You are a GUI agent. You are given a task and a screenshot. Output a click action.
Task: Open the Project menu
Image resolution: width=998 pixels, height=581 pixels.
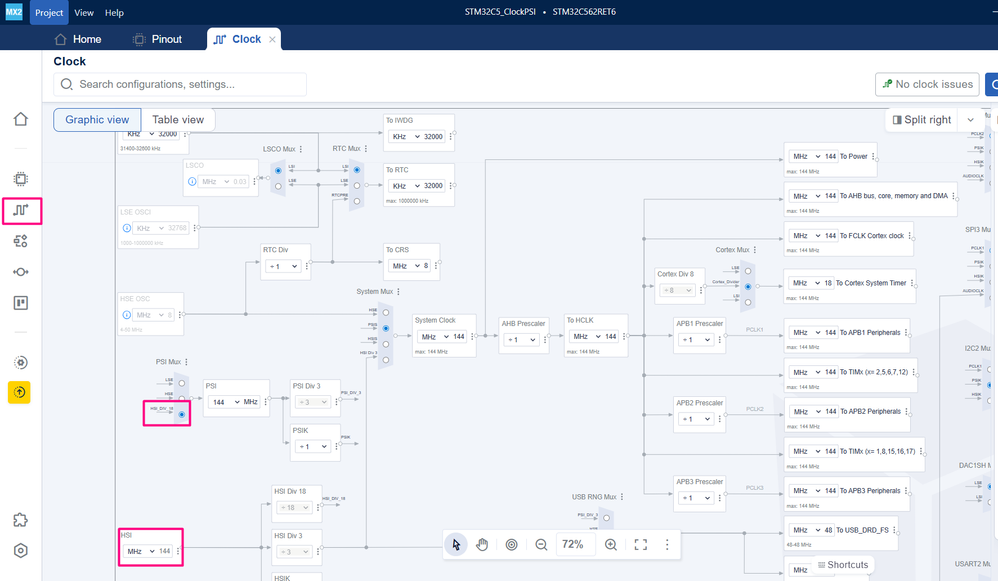[49, 13]
